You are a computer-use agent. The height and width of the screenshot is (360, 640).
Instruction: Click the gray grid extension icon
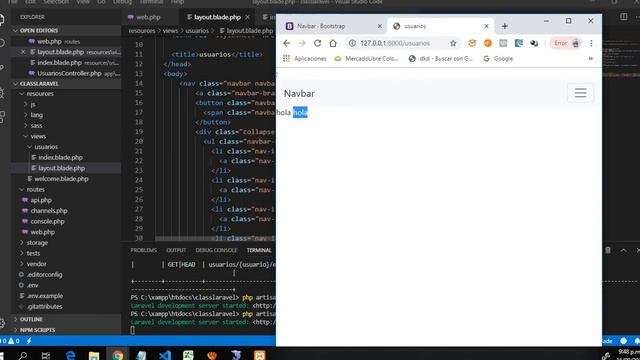pos(503,43)
